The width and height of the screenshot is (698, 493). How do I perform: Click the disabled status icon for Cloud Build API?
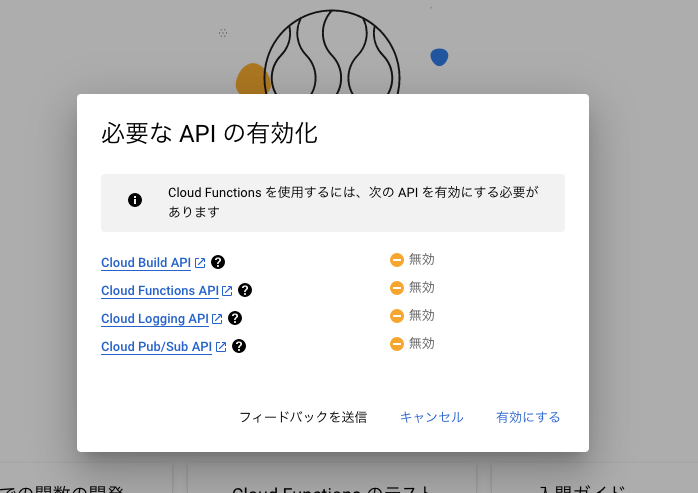397,260
